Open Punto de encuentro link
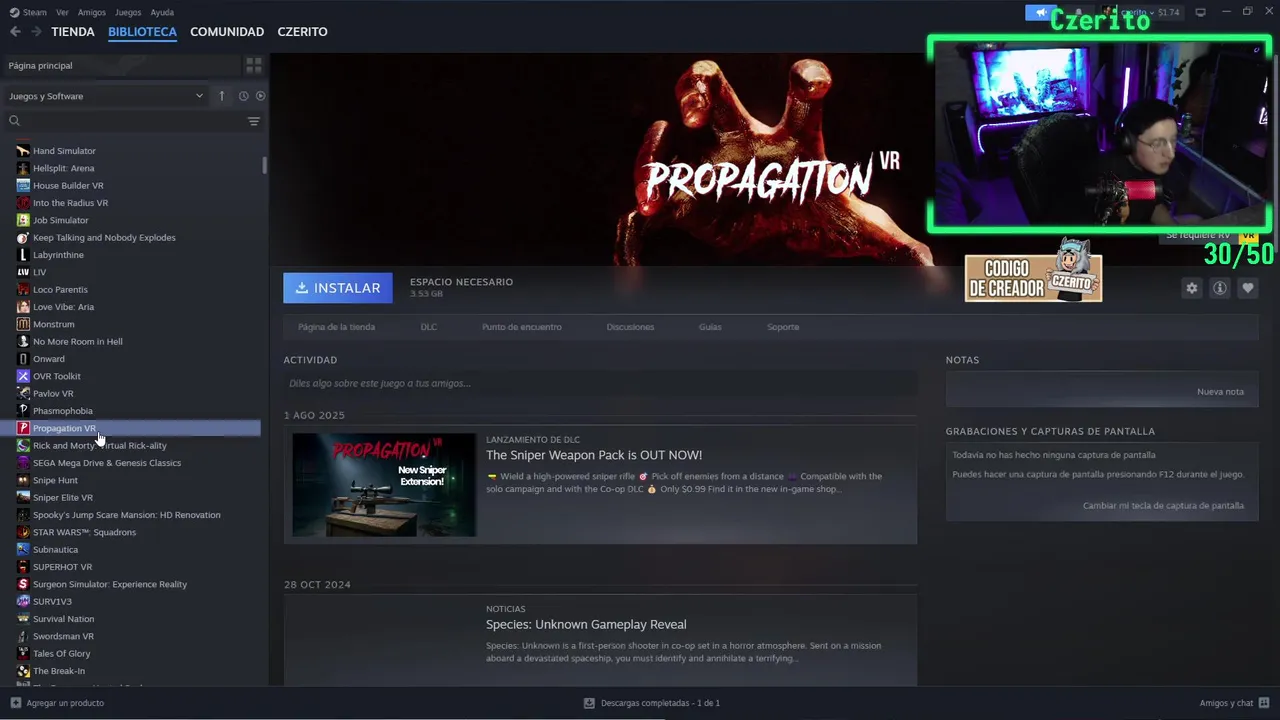The width and height of the screenshot is (1280, 720). tap(521, 327)
